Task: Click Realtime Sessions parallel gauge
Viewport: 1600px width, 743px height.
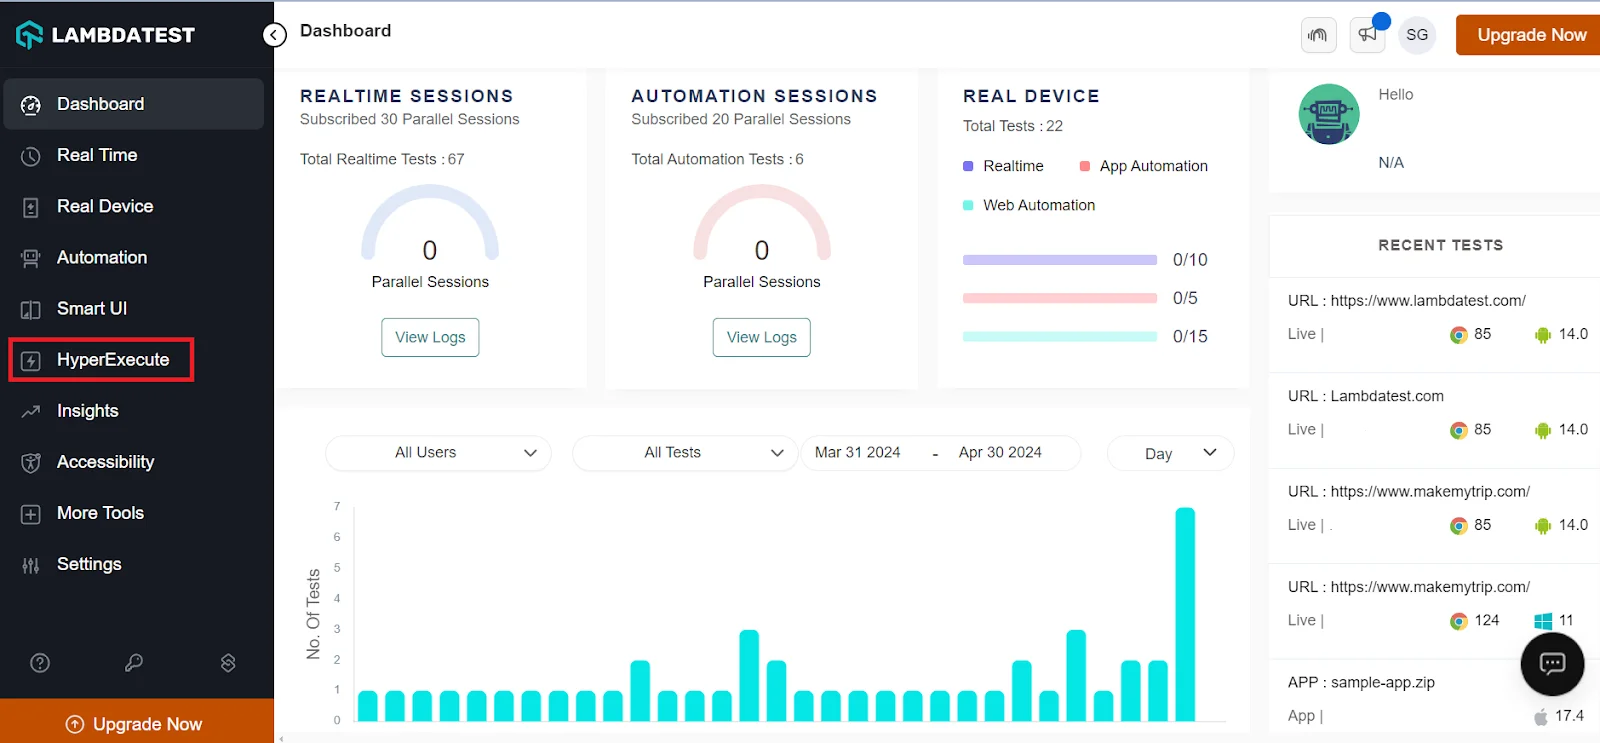Action: click(430, 224)
